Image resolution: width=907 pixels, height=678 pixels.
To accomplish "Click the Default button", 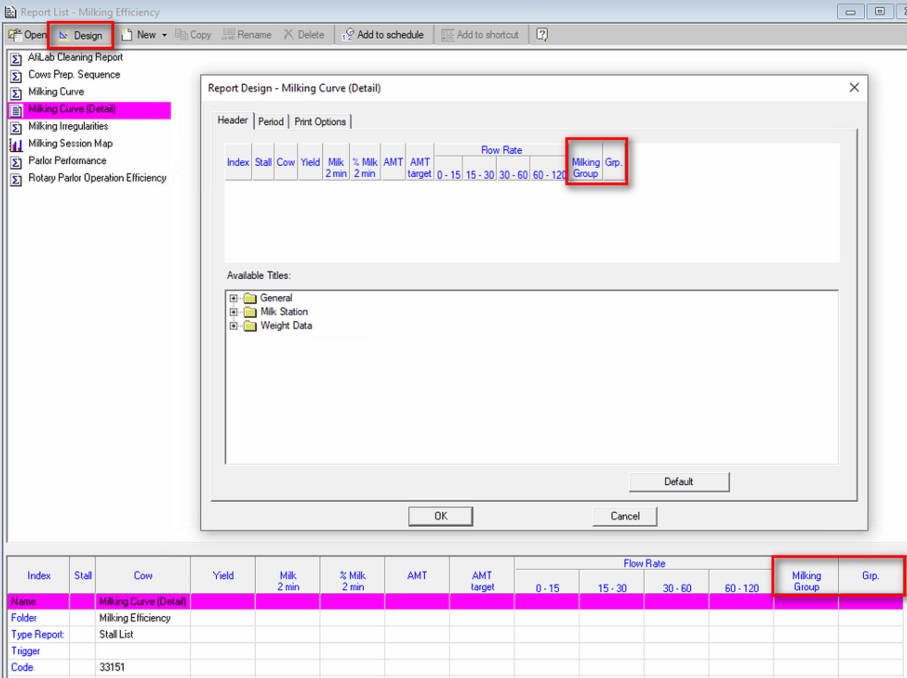I will point(678,482).
